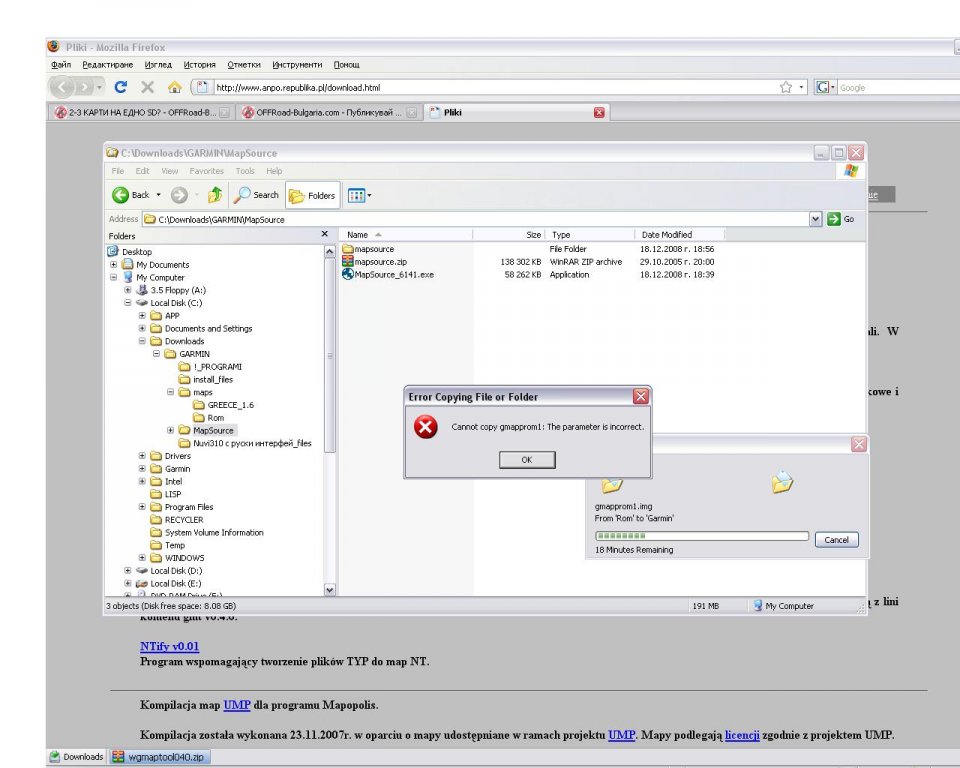Select the Rom folder in tree

coord(209,418)
